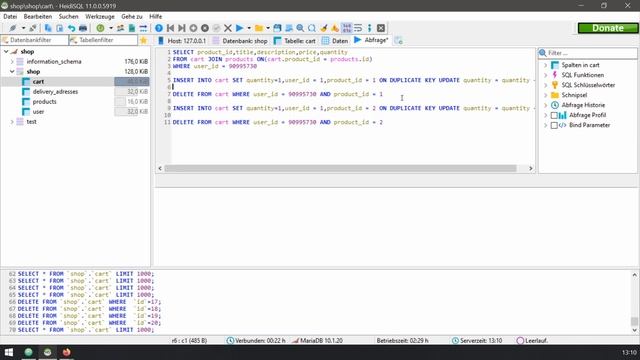640x360 pixels.
Task: Enable the Bind Parameter checkbox
Action: point(554,125)
